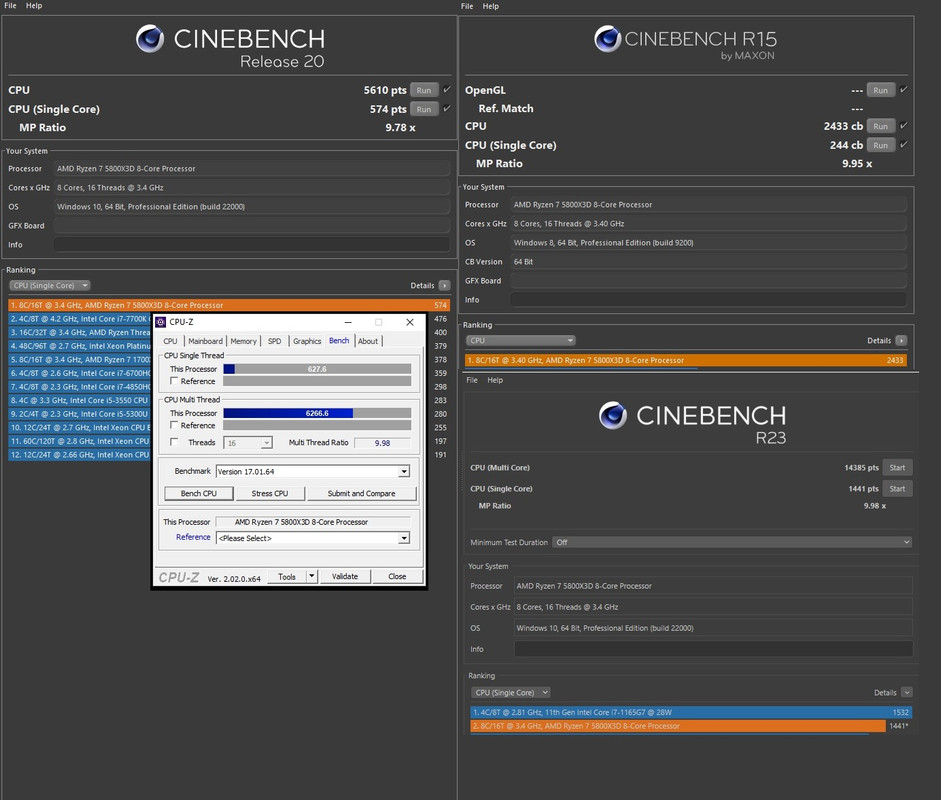
Task: Click the Cinebench Release 20 logo icon
Action: [x=149, y=39]
